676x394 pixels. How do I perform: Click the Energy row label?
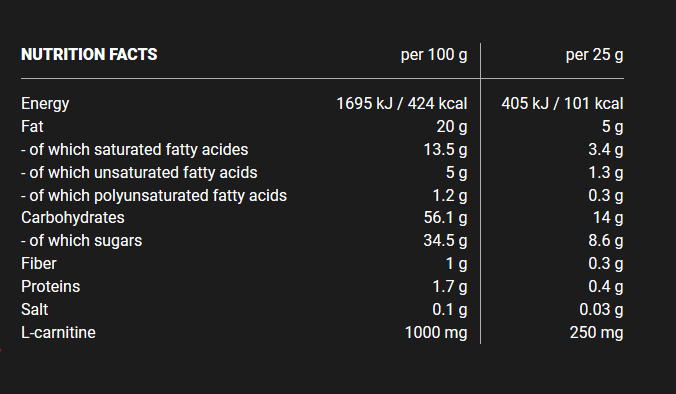(x=45, y=104)
